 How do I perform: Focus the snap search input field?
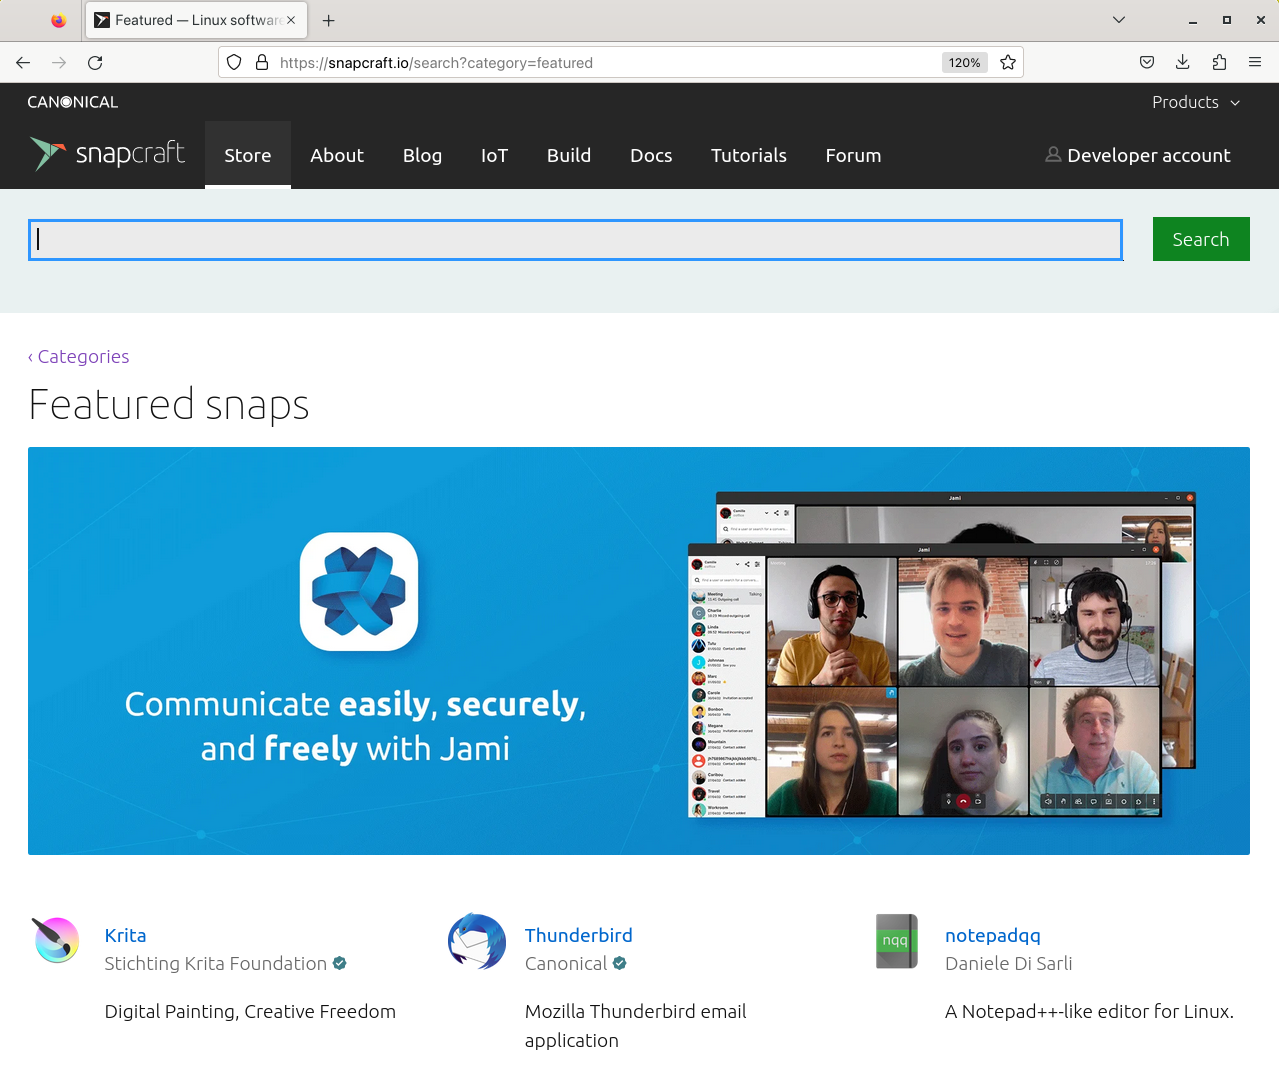coord(575,240)
